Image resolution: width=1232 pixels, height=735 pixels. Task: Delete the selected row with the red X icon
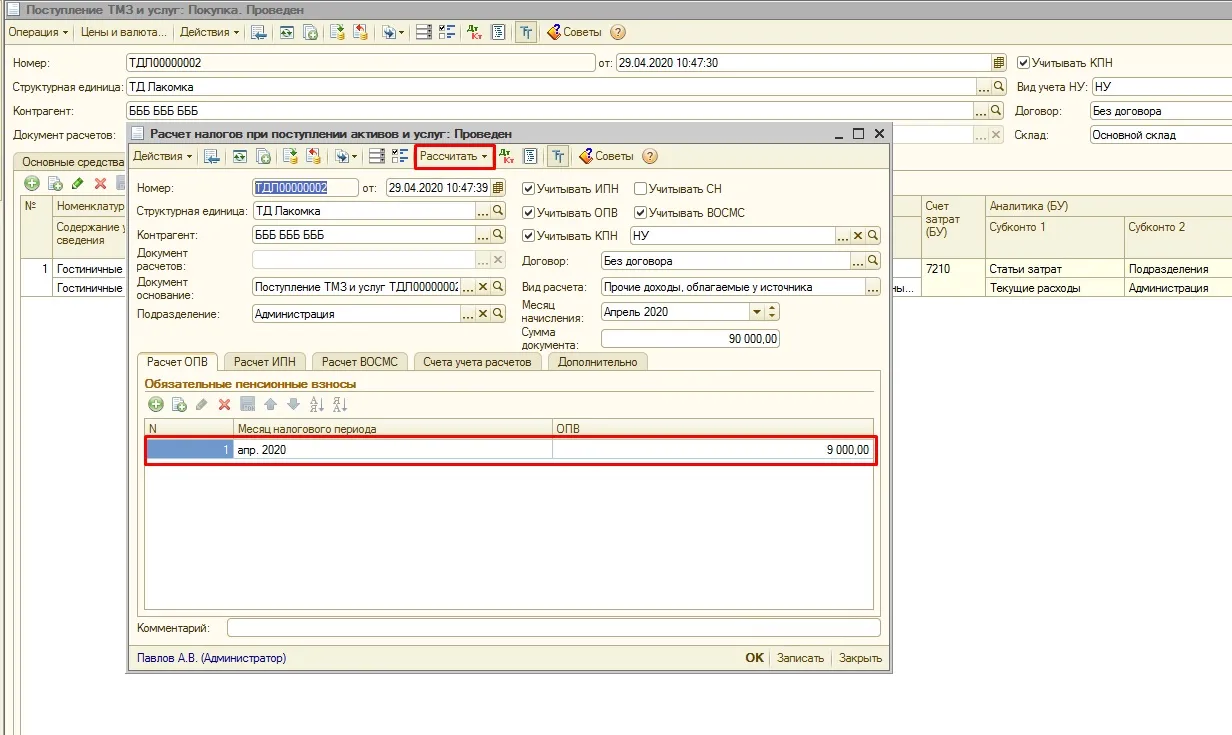225,404
